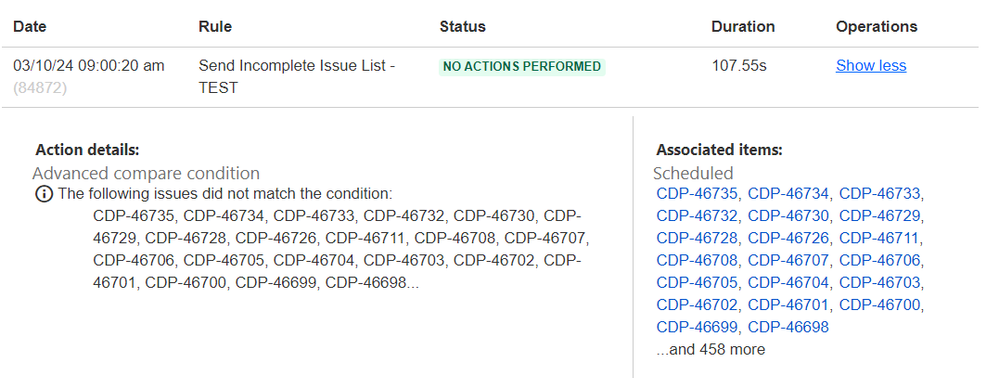Open associated issue CDP-46730
999x378 pixels.
point(788,216)
